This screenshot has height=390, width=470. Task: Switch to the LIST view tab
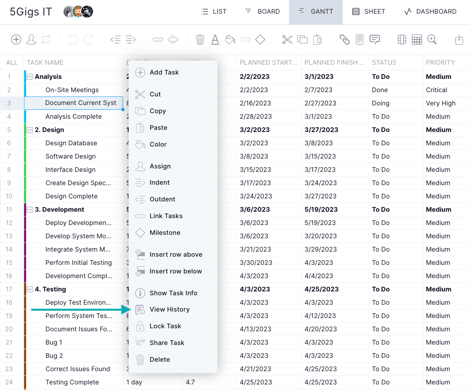214,12
